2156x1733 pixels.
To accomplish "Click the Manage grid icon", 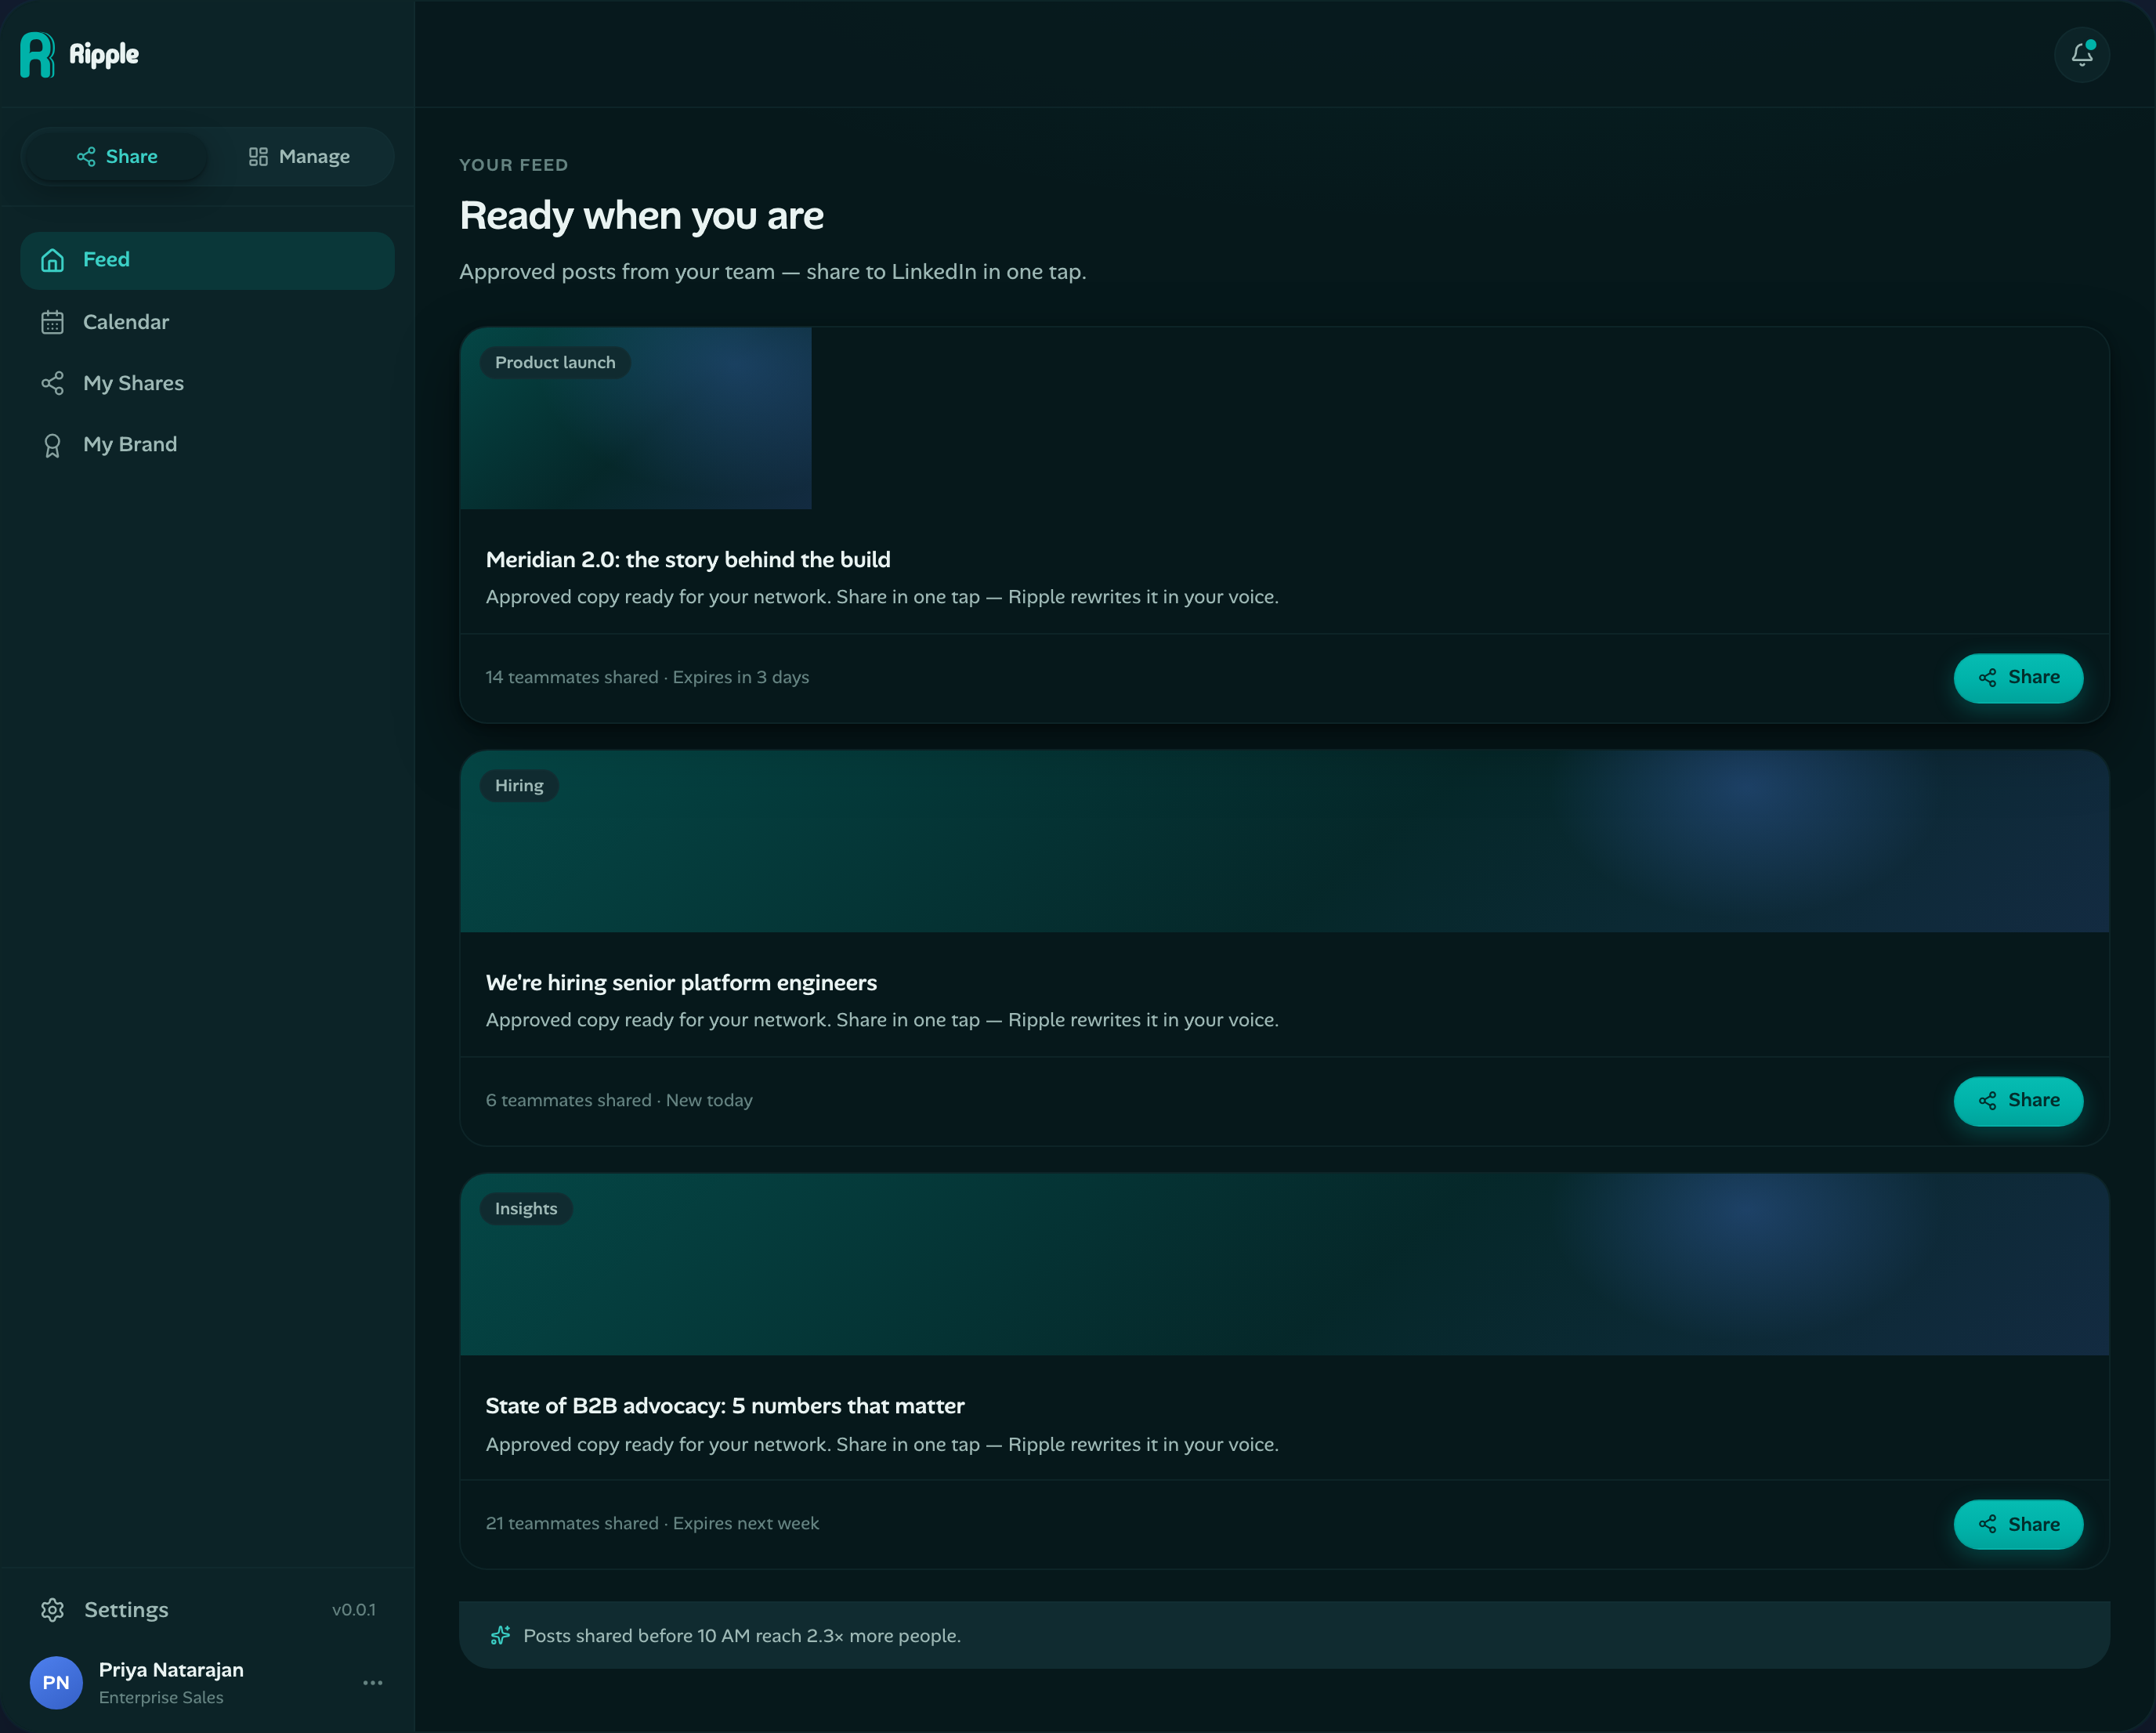I will pos(258,157).
